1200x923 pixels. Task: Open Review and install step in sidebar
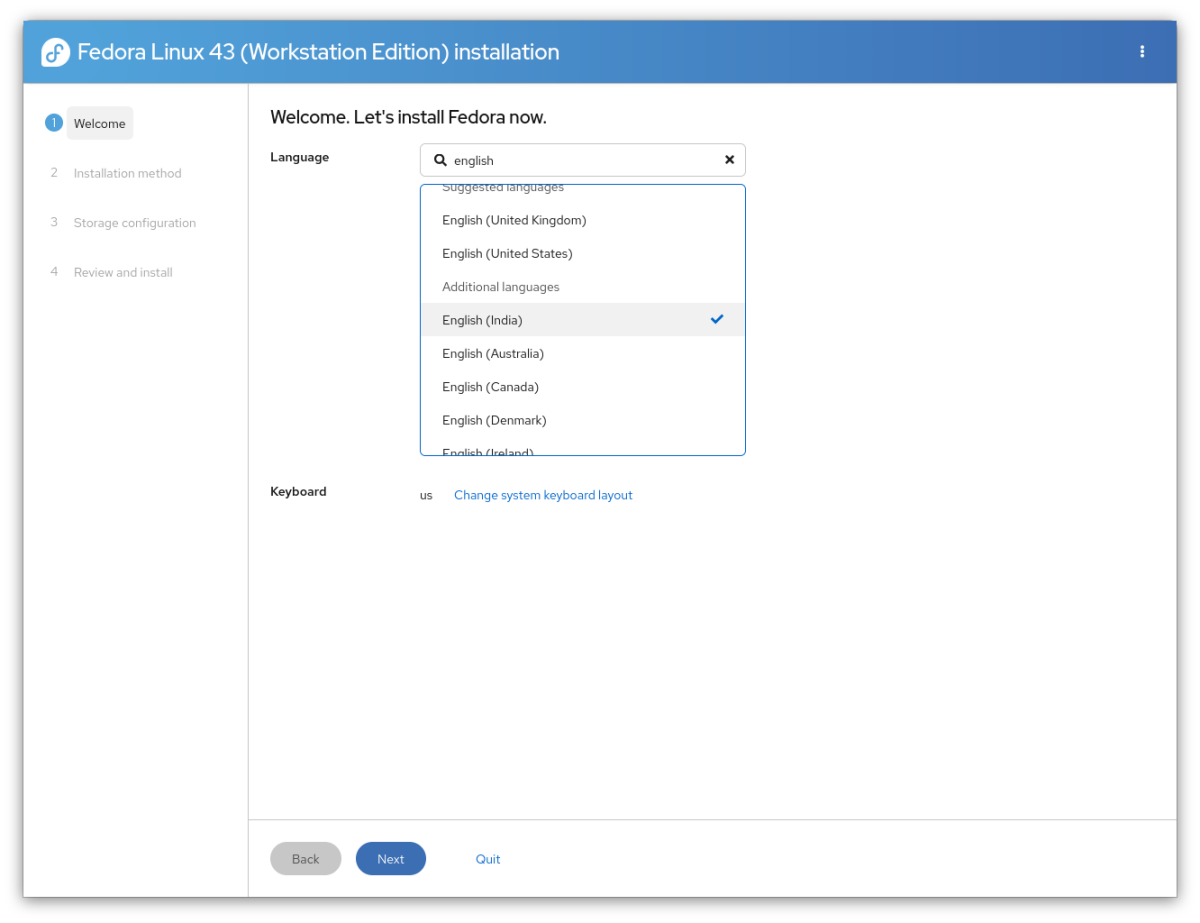tap(123, 272)
